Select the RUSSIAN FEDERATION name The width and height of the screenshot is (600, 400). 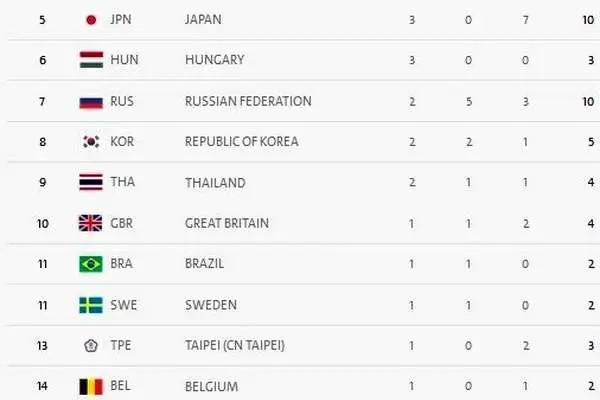coord(248,101)
